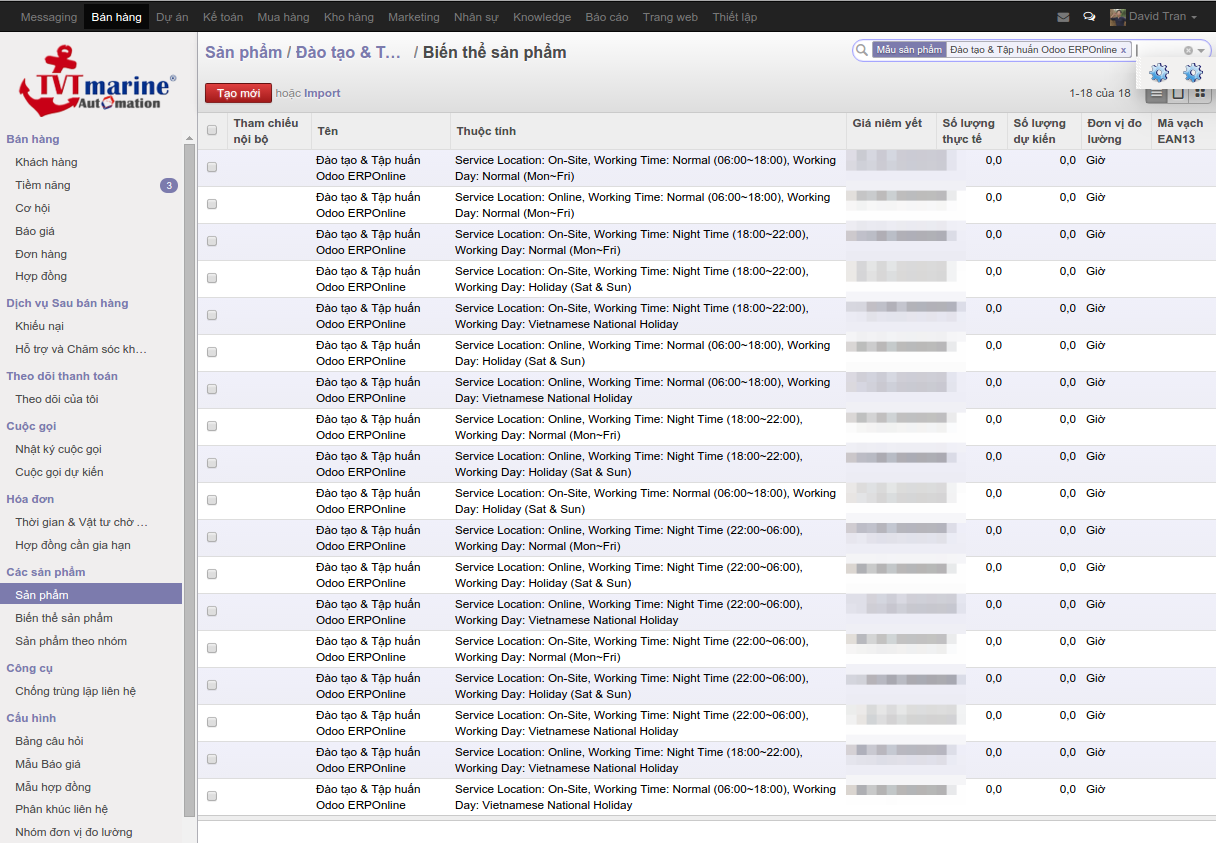Tick checkbox for On-Site, Night Time (18:00~22:00), Holiday row
The height and width of the screenshot is (843, 1216).
[x=212, y=279]
